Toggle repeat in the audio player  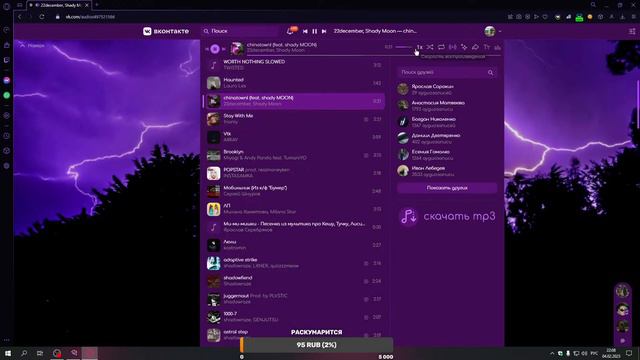click(441, 47)
